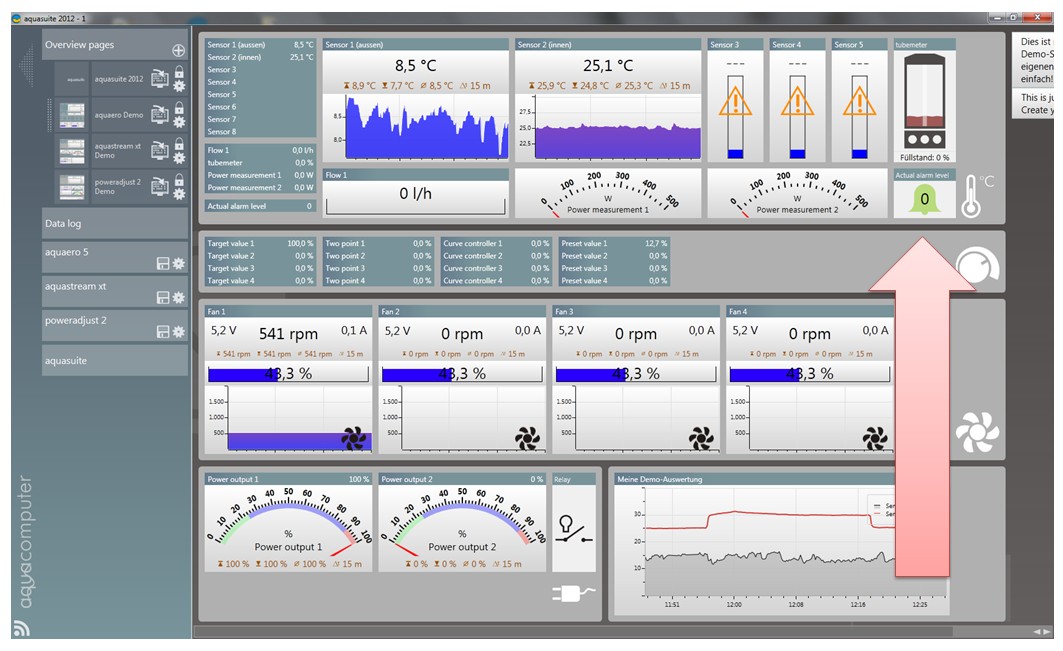Open gear settings in poweradjust 2 section
Screen dimensions: 1063x651
click(x=178, y=332)
